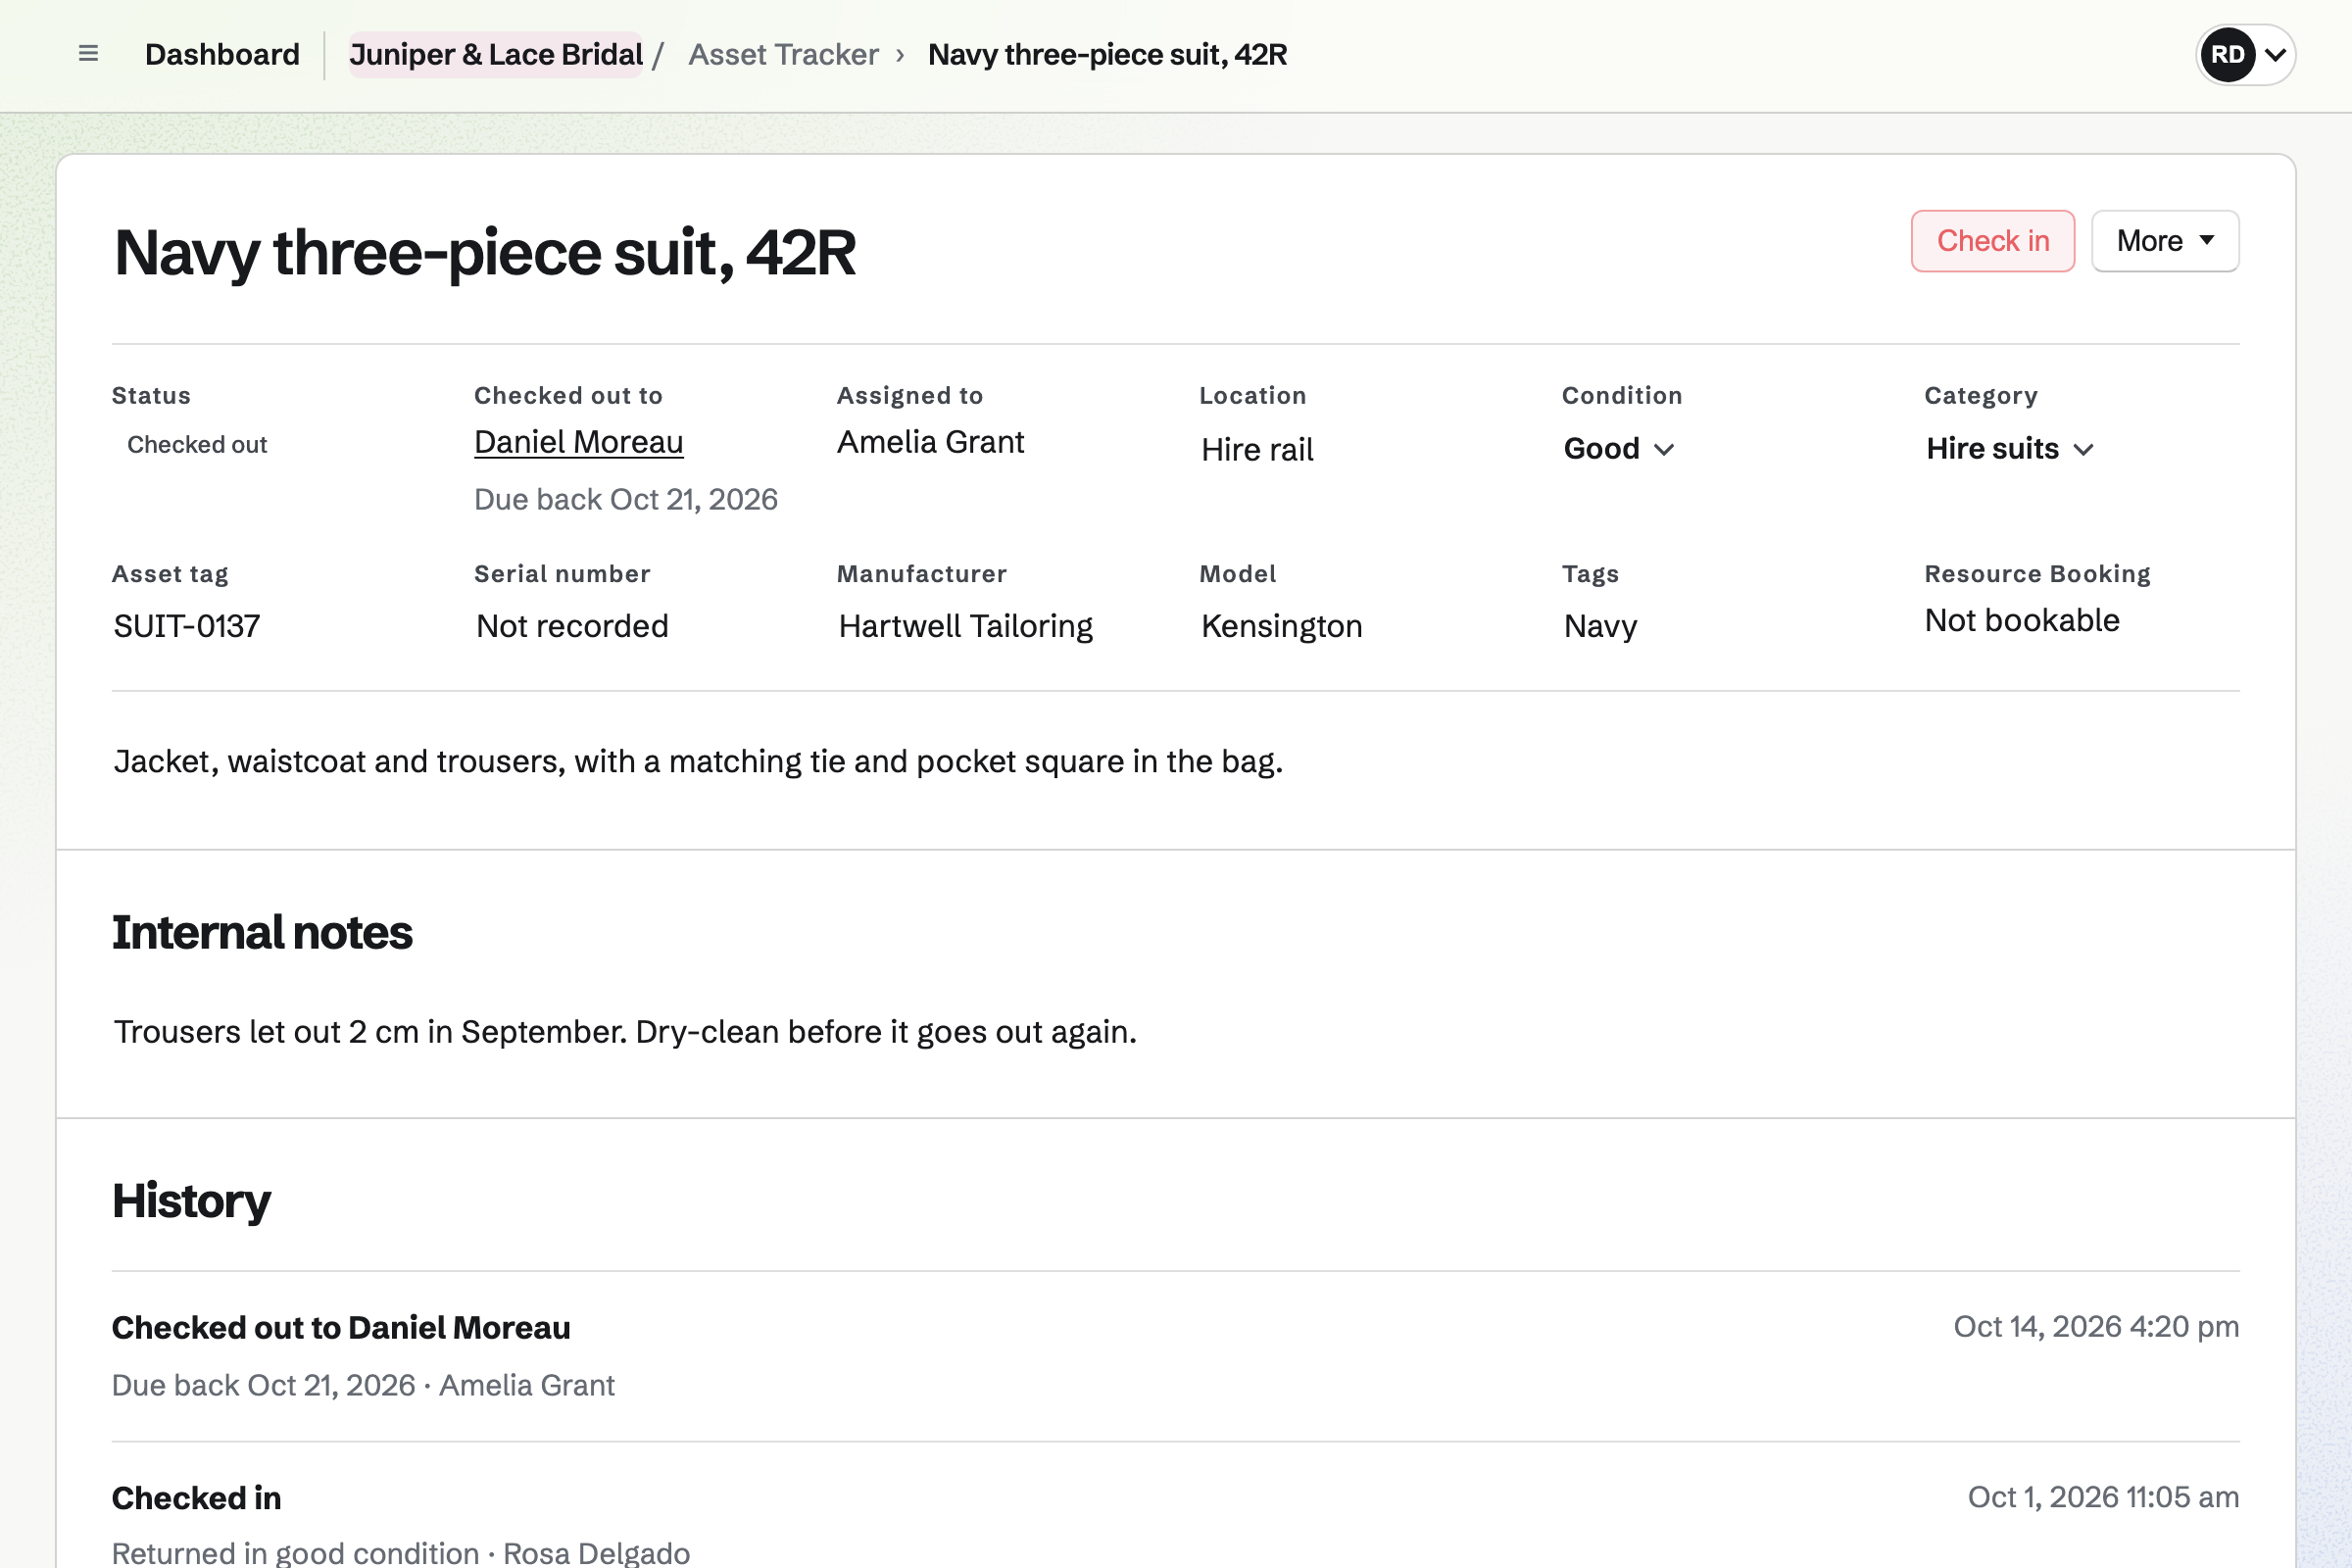Click the Check in button
The height and width of the screenshot is (1568, 2352).
(x=1992, y=241)
